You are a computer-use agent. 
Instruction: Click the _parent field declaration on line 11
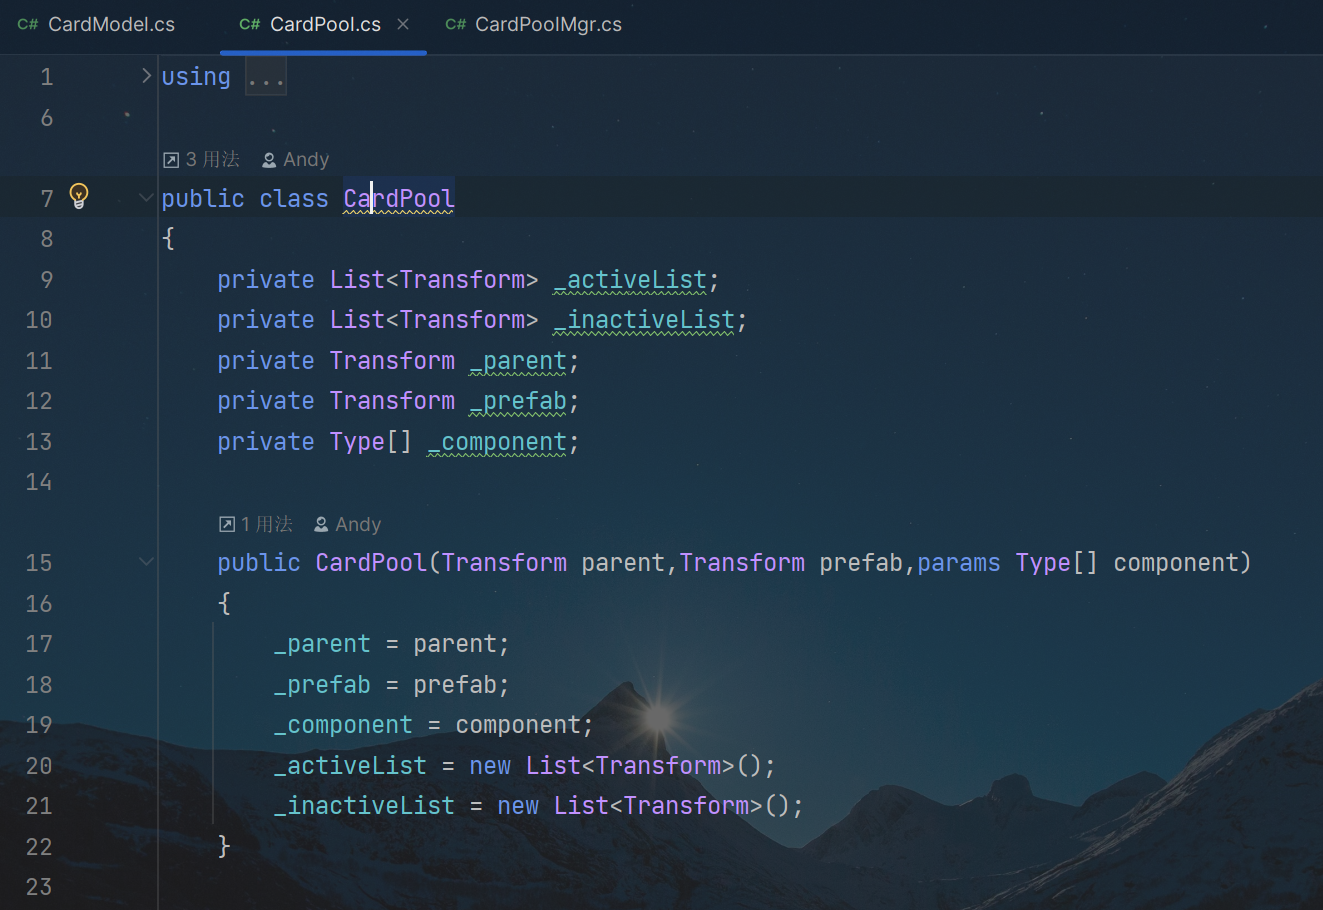(x=518, y=361)
